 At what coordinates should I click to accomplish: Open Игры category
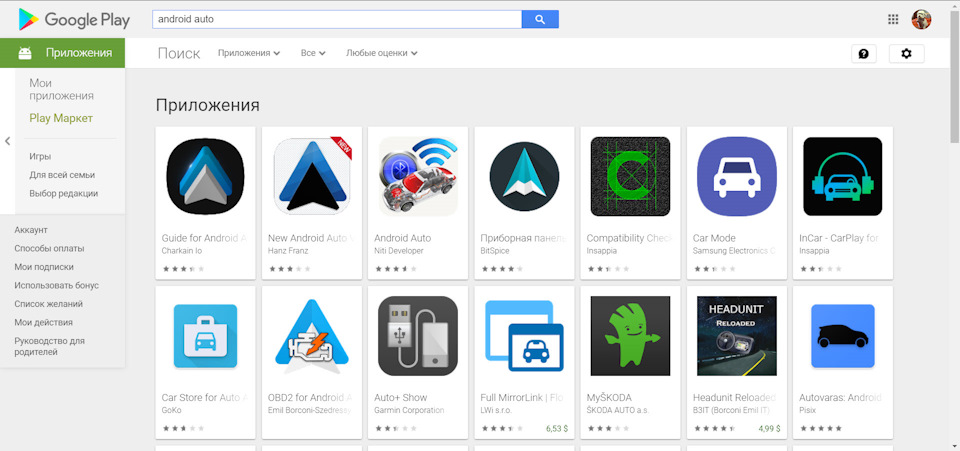(x=40, y=157)
